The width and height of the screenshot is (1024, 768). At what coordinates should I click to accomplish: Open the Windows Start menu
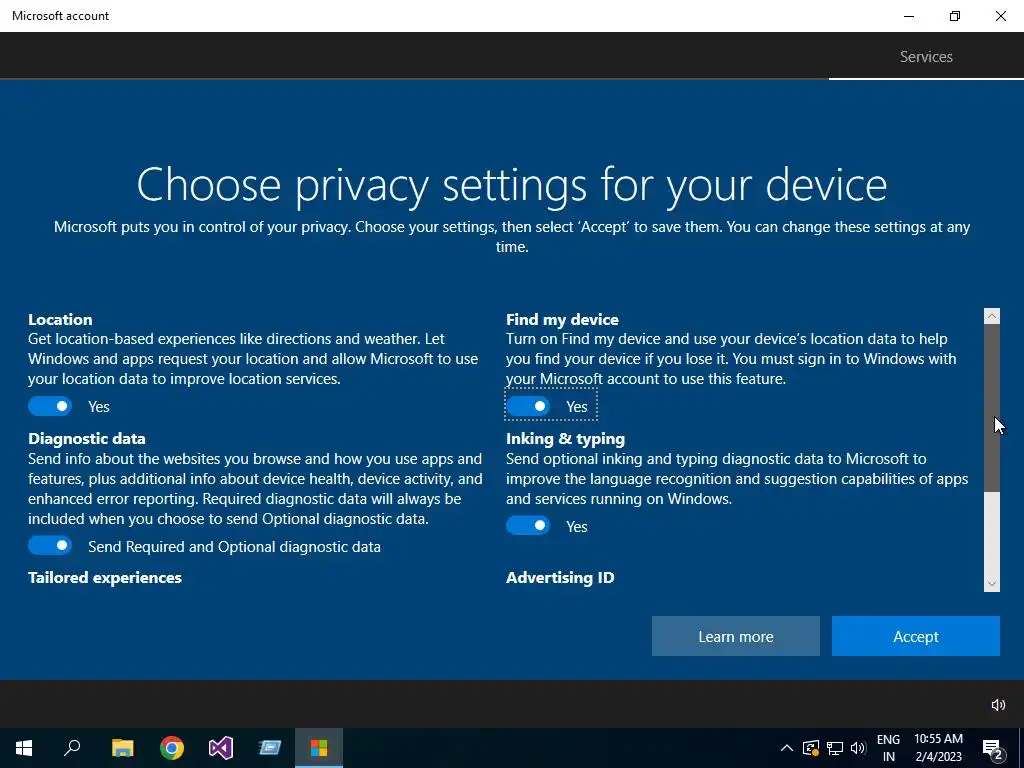24,748
